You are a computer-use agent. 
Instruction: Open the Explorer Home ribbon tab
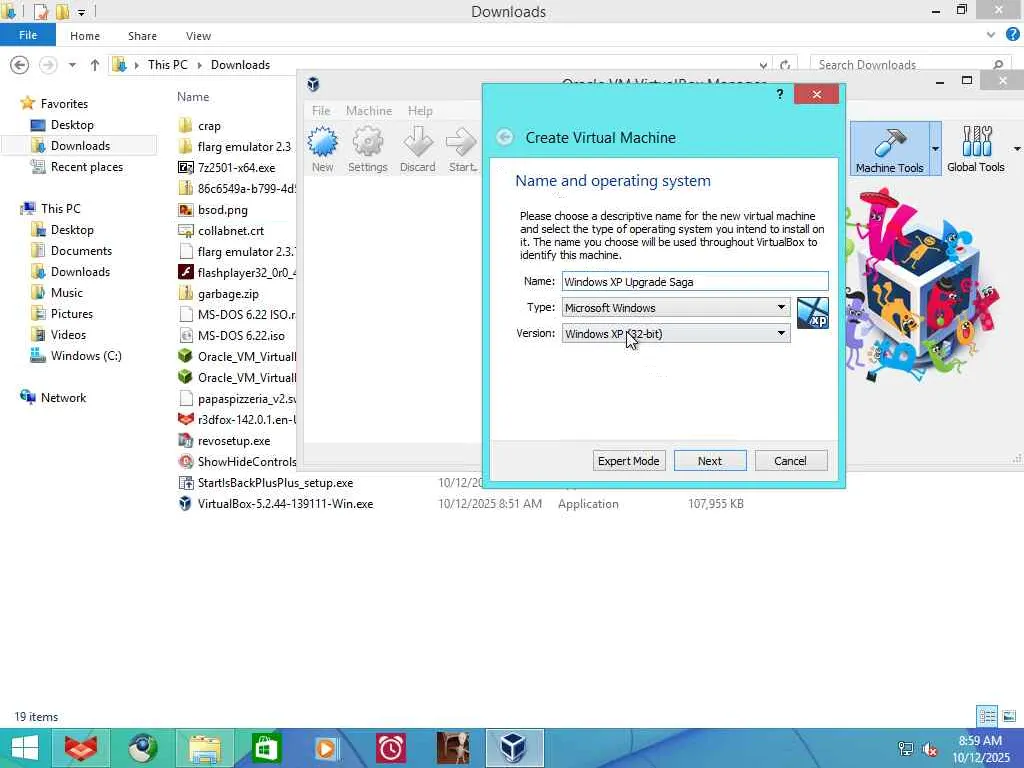[x=85, y=36]
